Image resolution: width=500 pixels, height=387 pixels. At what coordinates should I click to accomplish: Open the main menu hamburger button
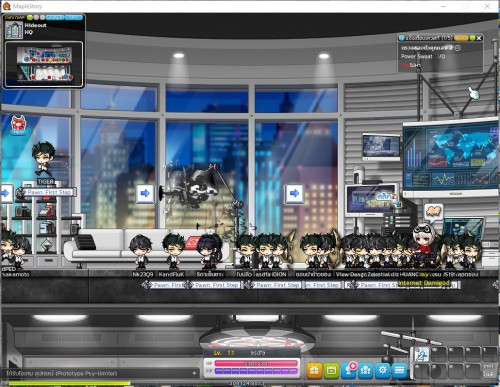[x=400, y=370]
